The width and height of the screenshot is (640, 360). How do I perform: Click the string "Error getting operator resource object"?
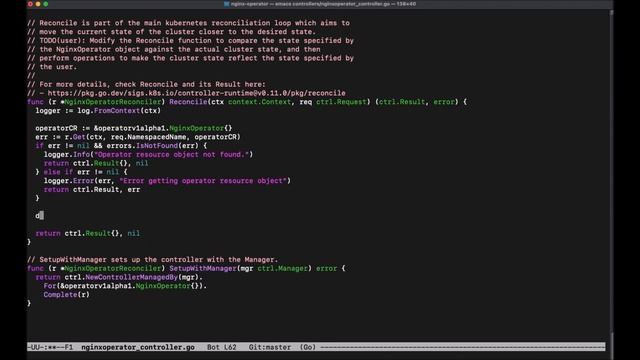click(203, 181)
